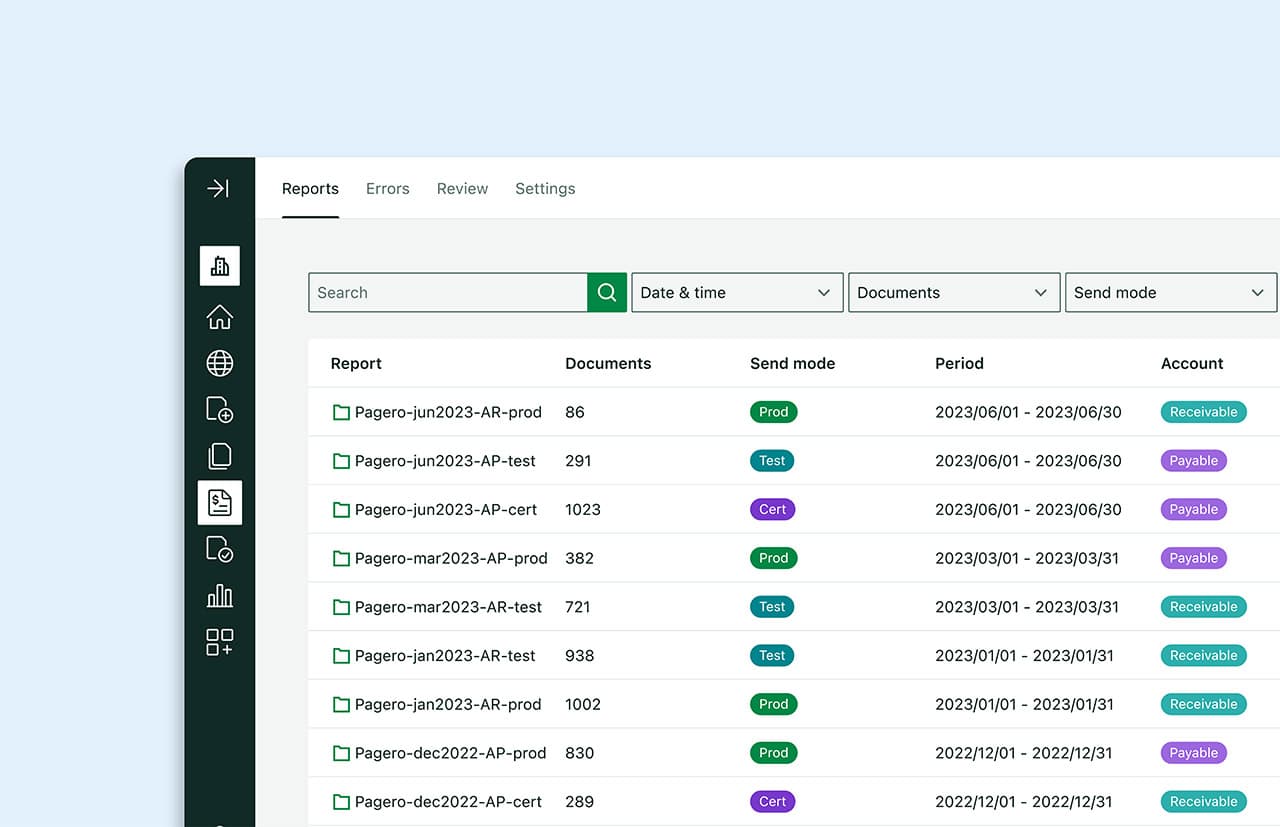Open report Pagero-mar2023-AP-prod
The width and height of the screenshot is (1280, 827).
tap(451, 558)
